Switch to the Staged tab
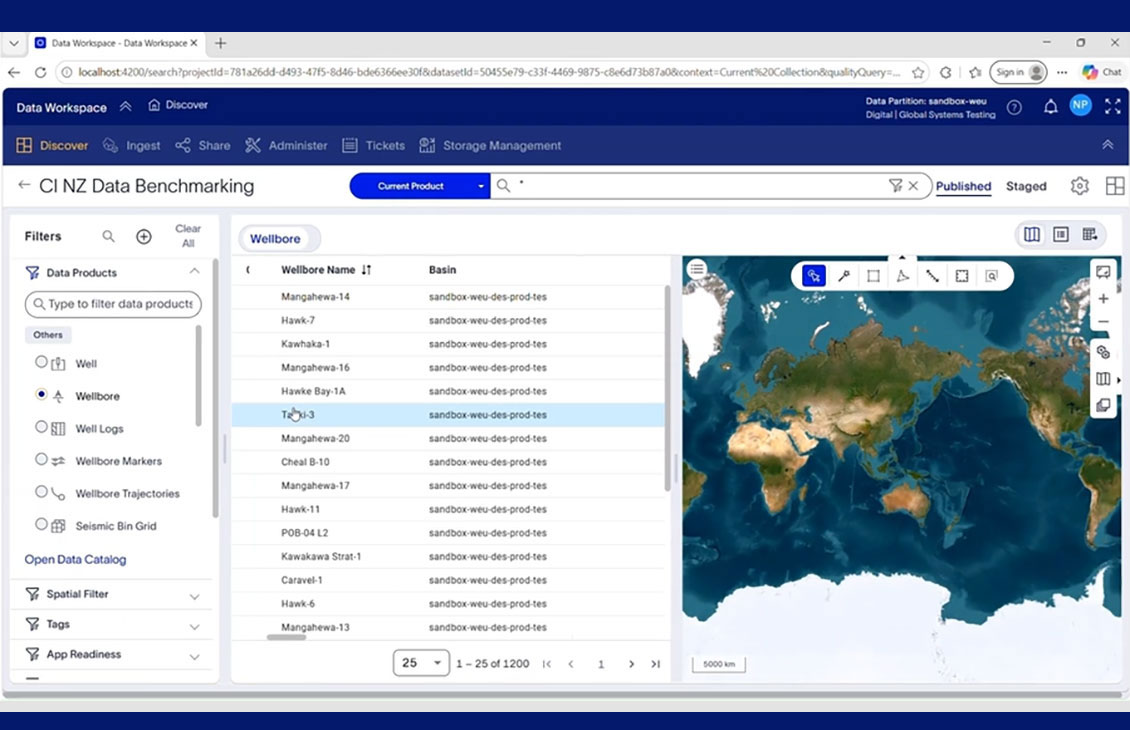Image resolution: width=1130 pixels, height=730 pixels. (1026, 186)
